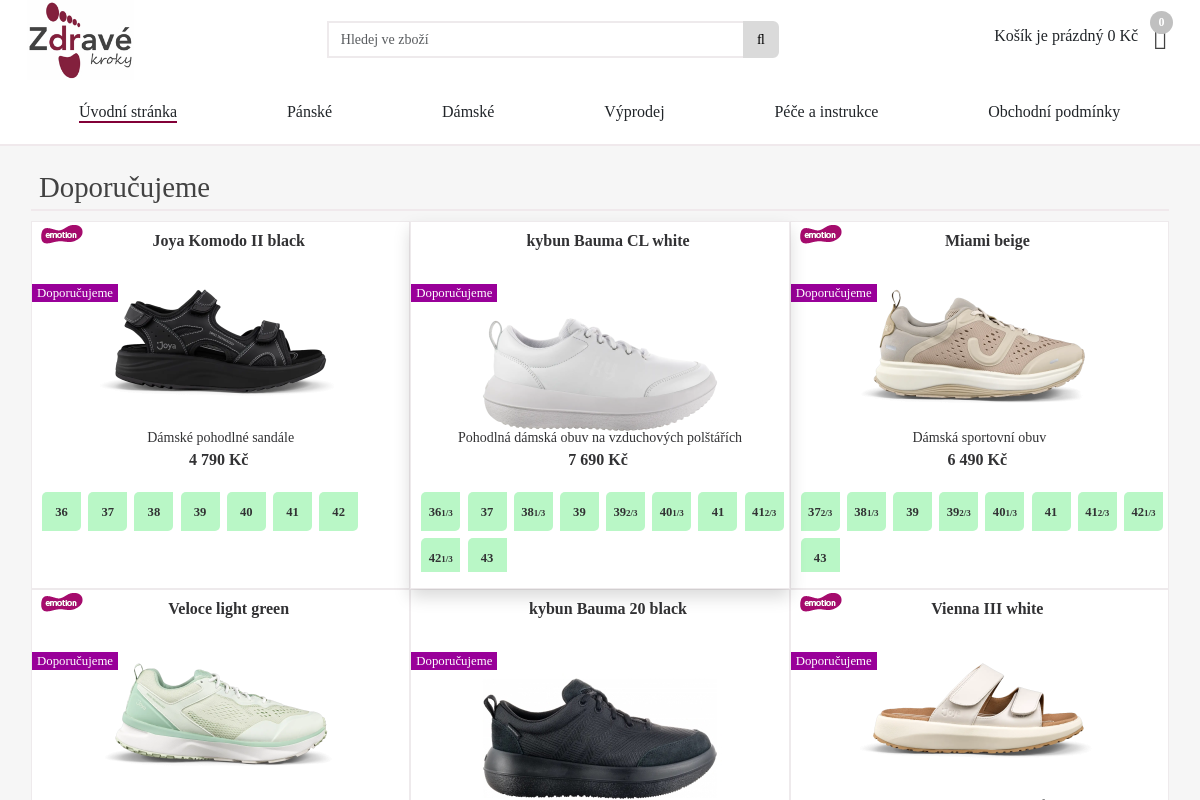Select size 39 for Joya Komodo II
This screenshot has height=800, width=1200.
[200, 511]
